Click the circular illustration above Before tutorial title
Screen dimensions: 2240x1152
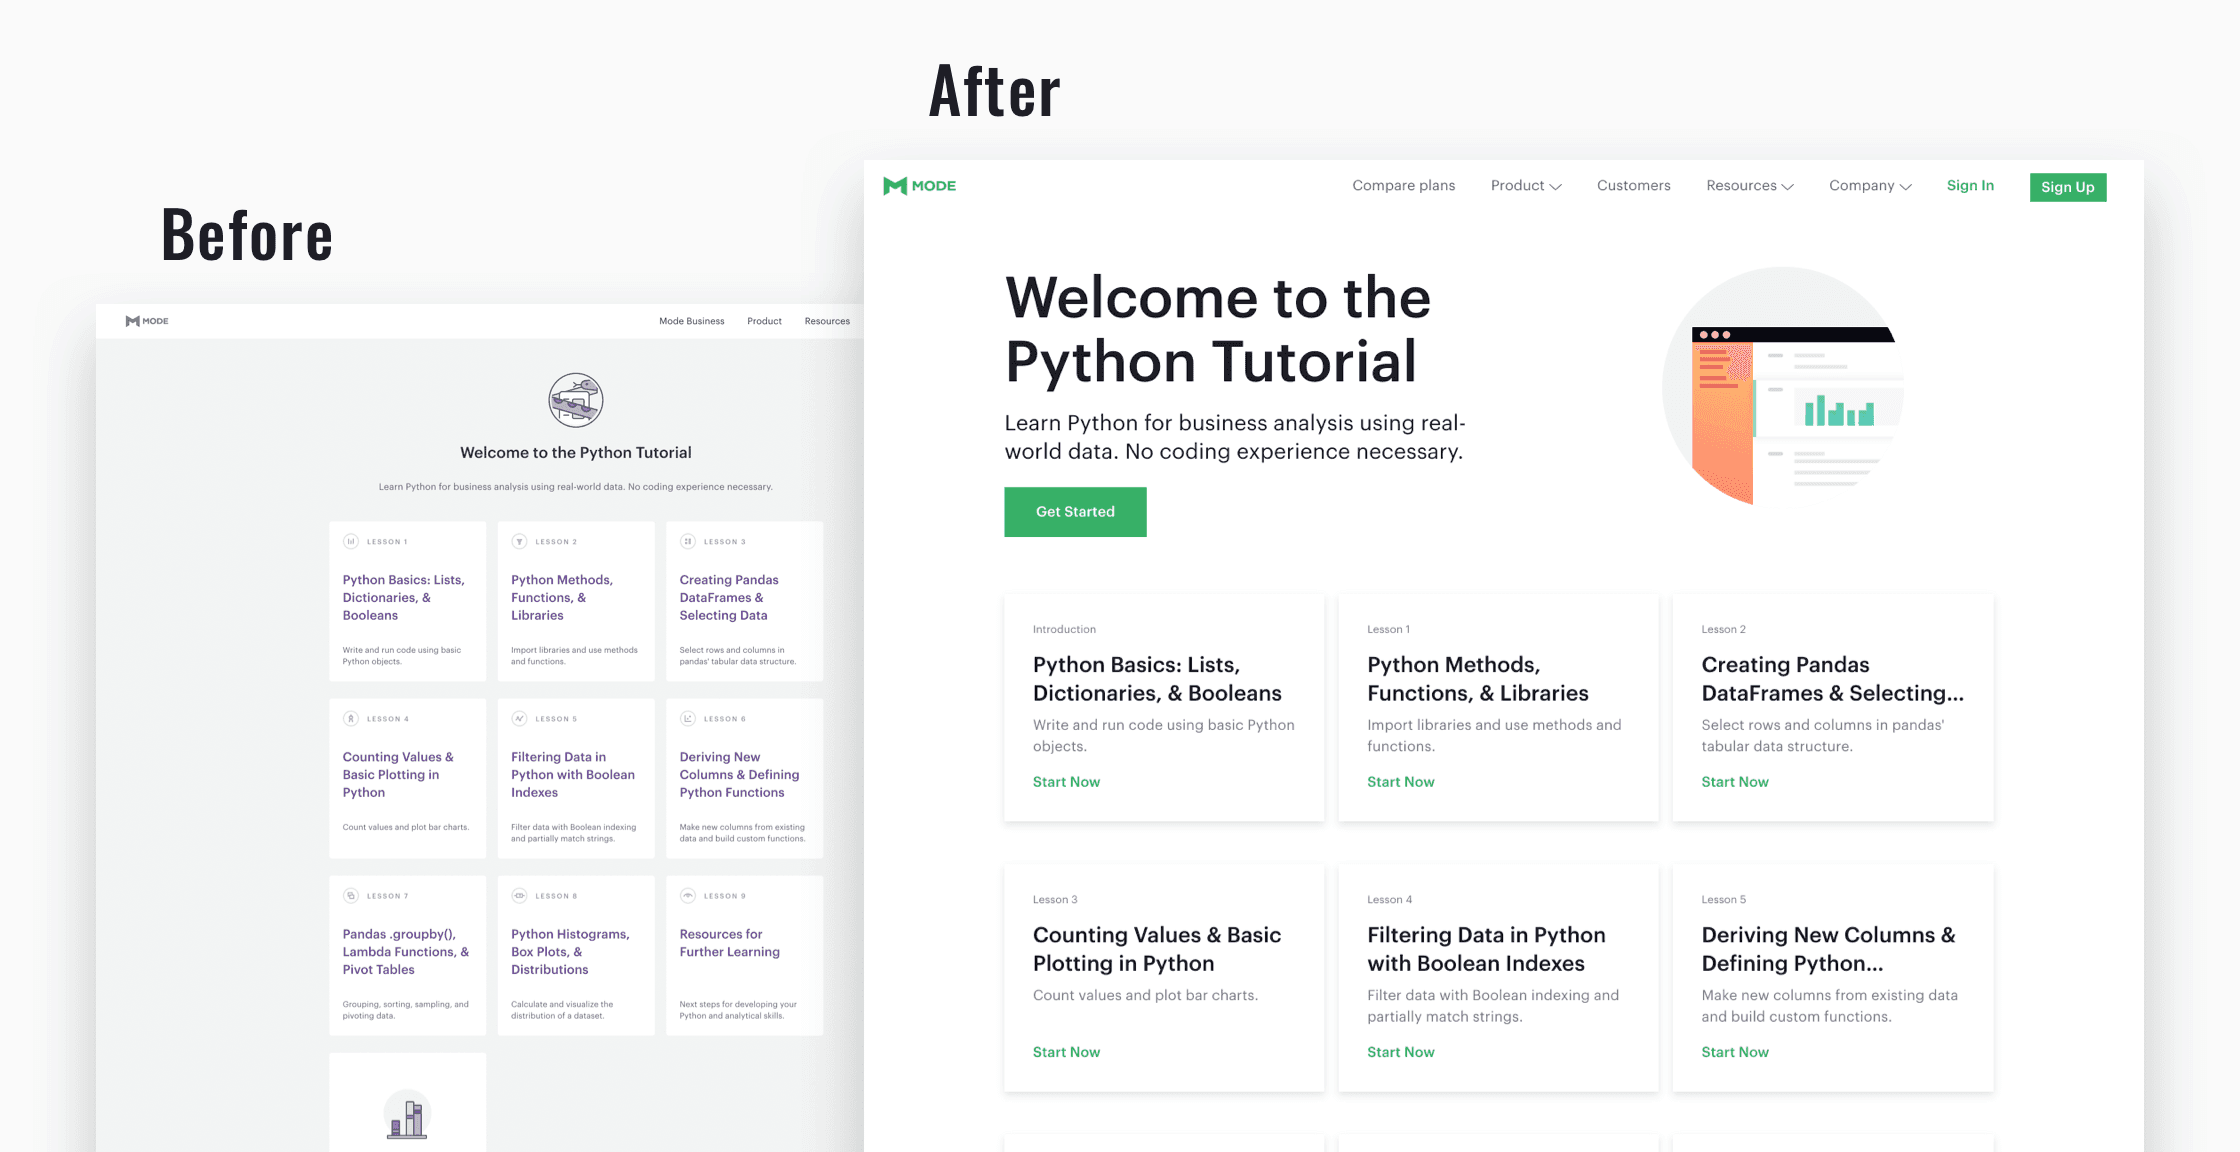click(x=576, y=400)
